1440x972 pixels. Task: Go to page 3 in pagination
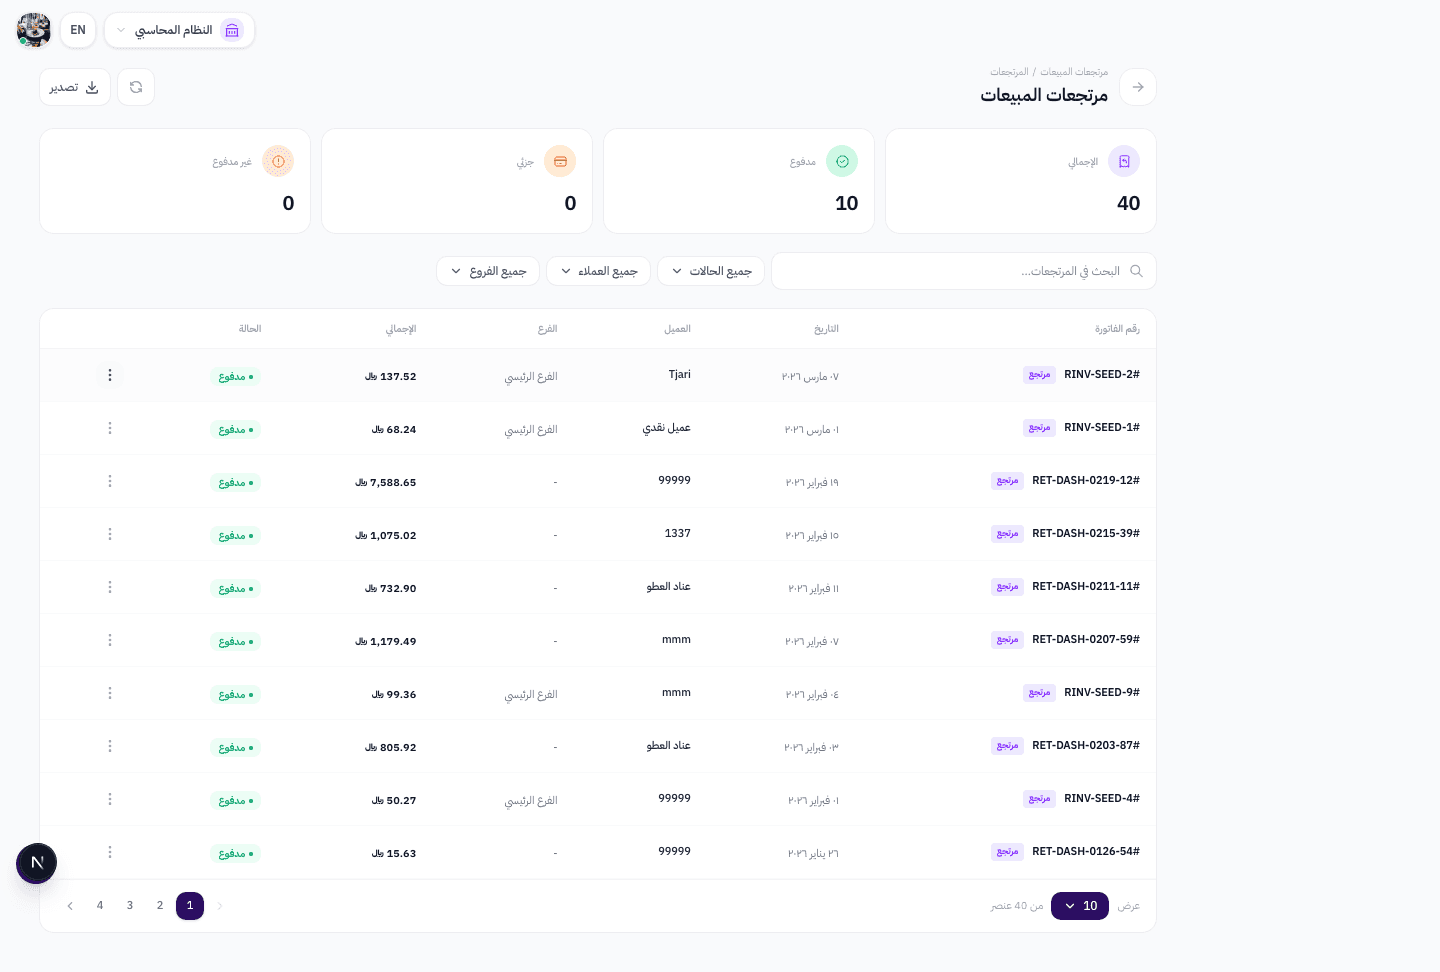click(130, 905)
